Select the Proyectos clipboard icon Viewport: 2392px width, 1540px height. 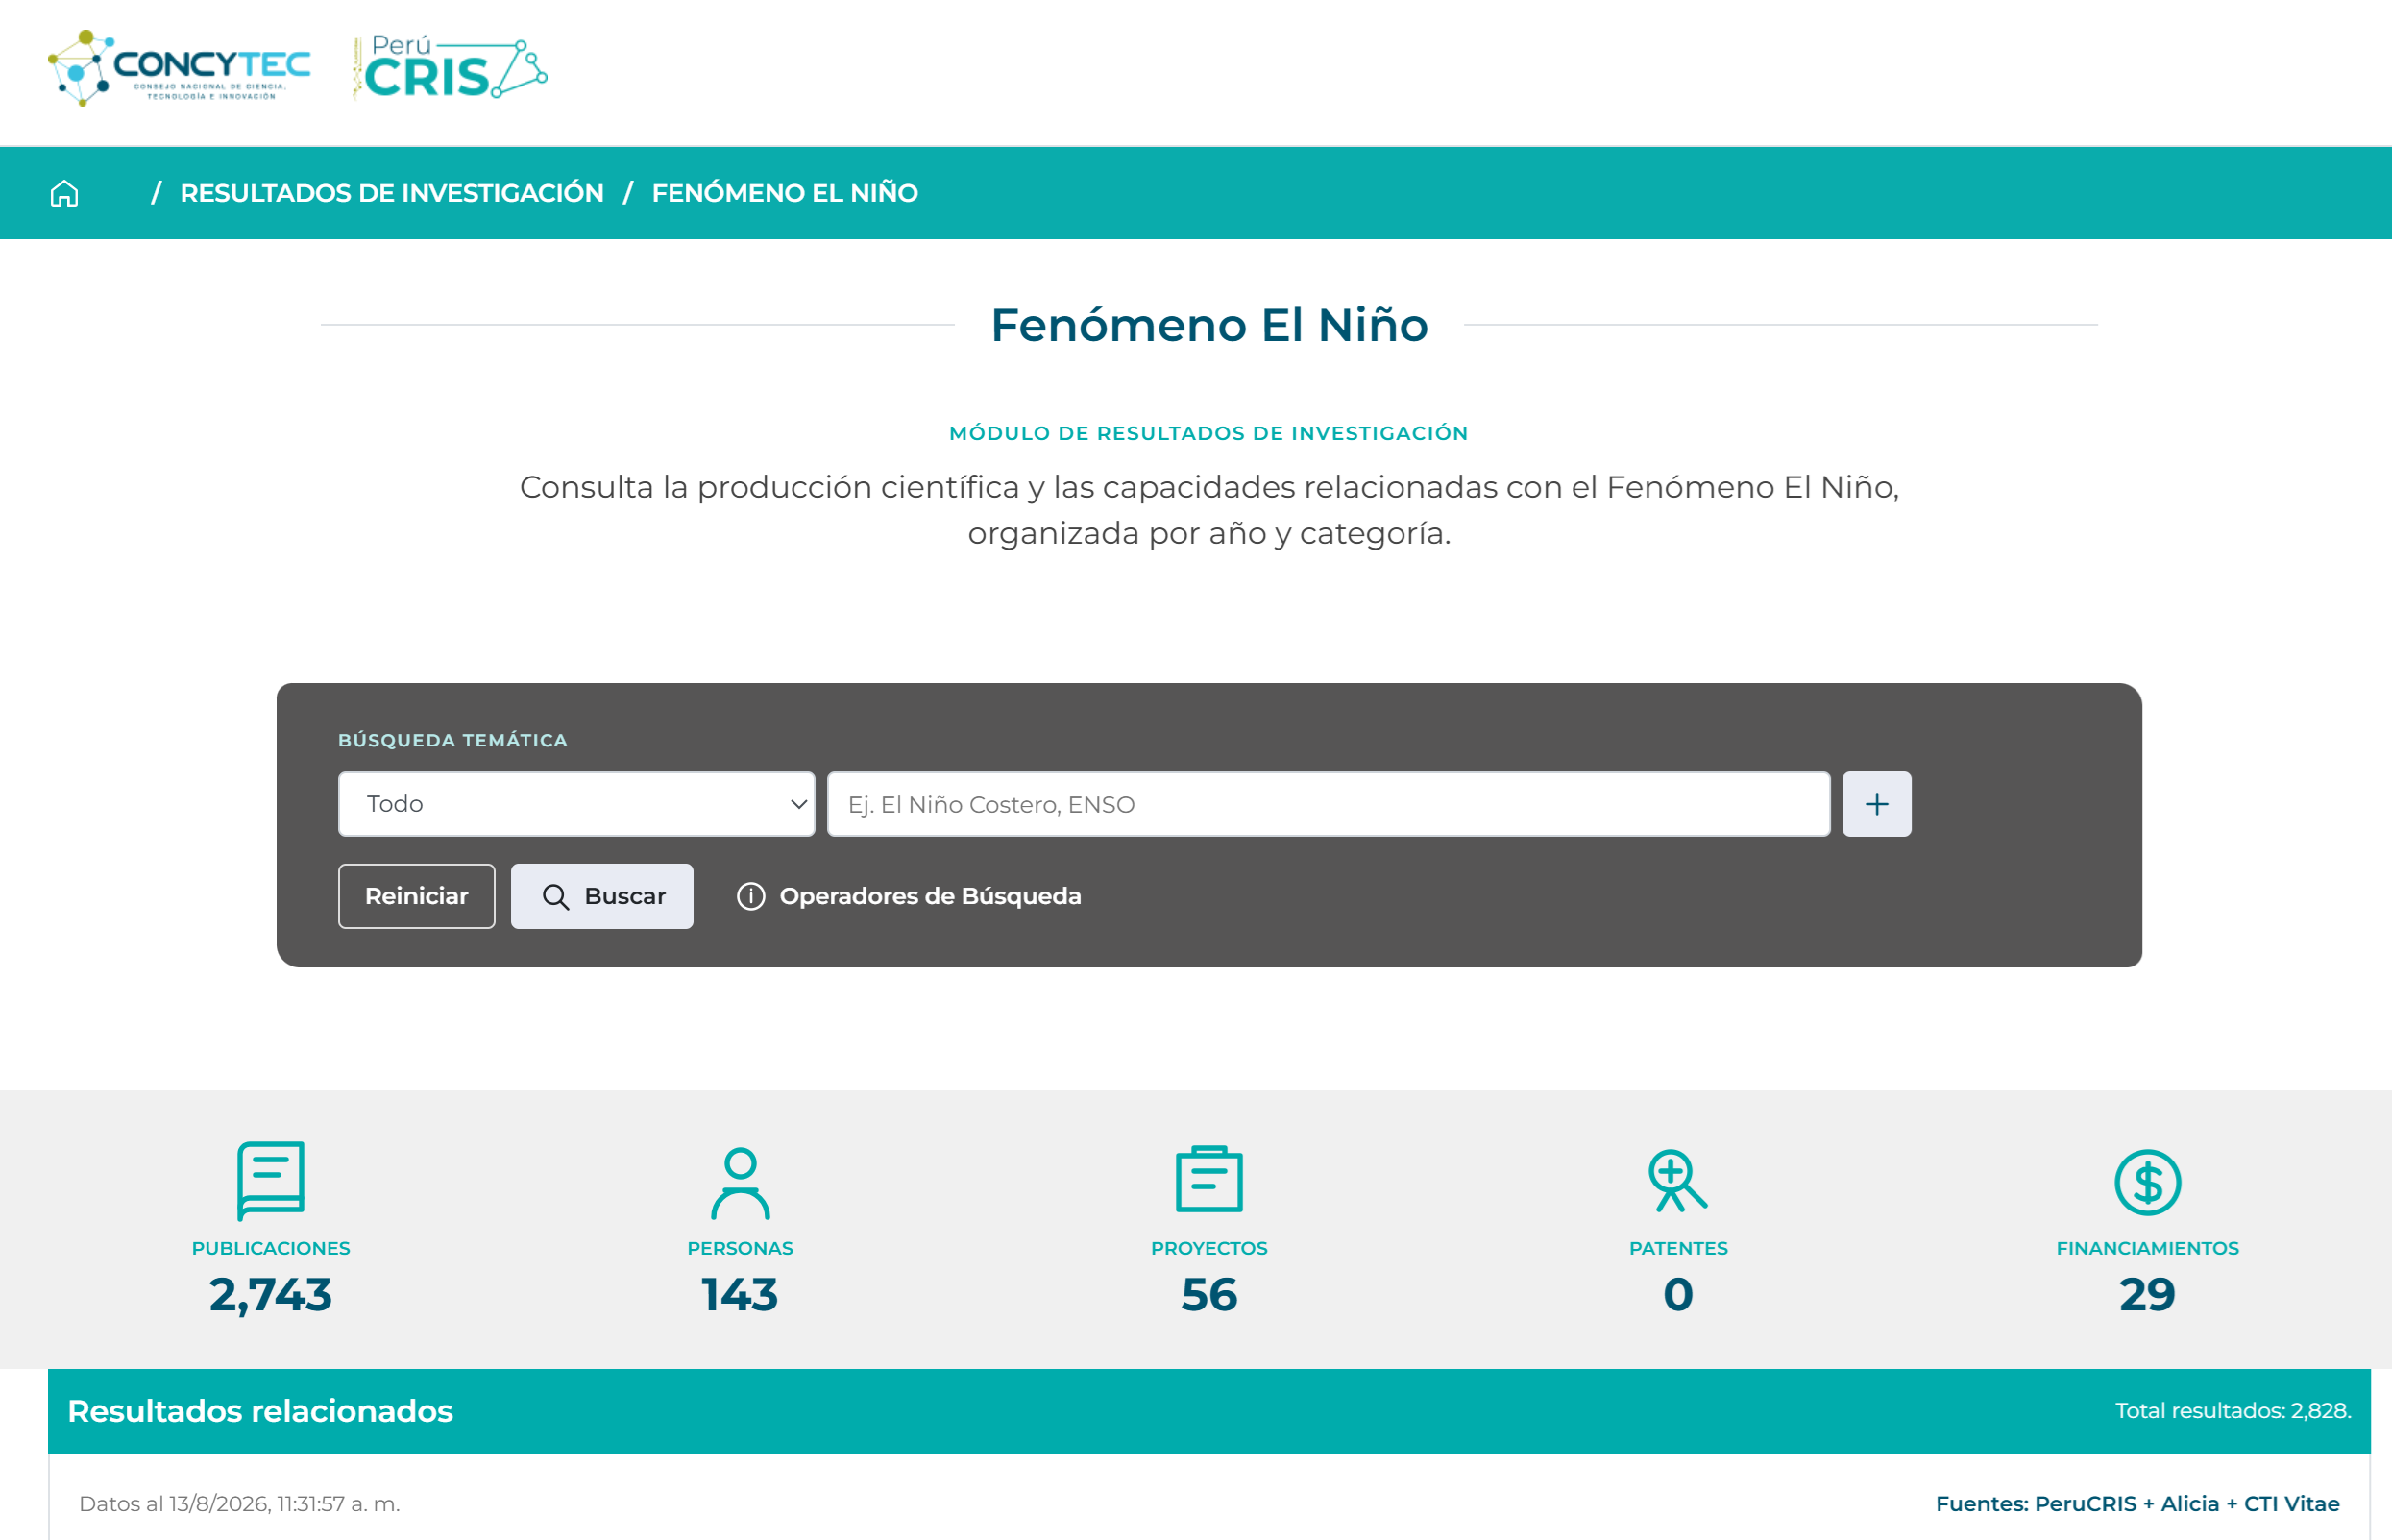(1209, 1179)
